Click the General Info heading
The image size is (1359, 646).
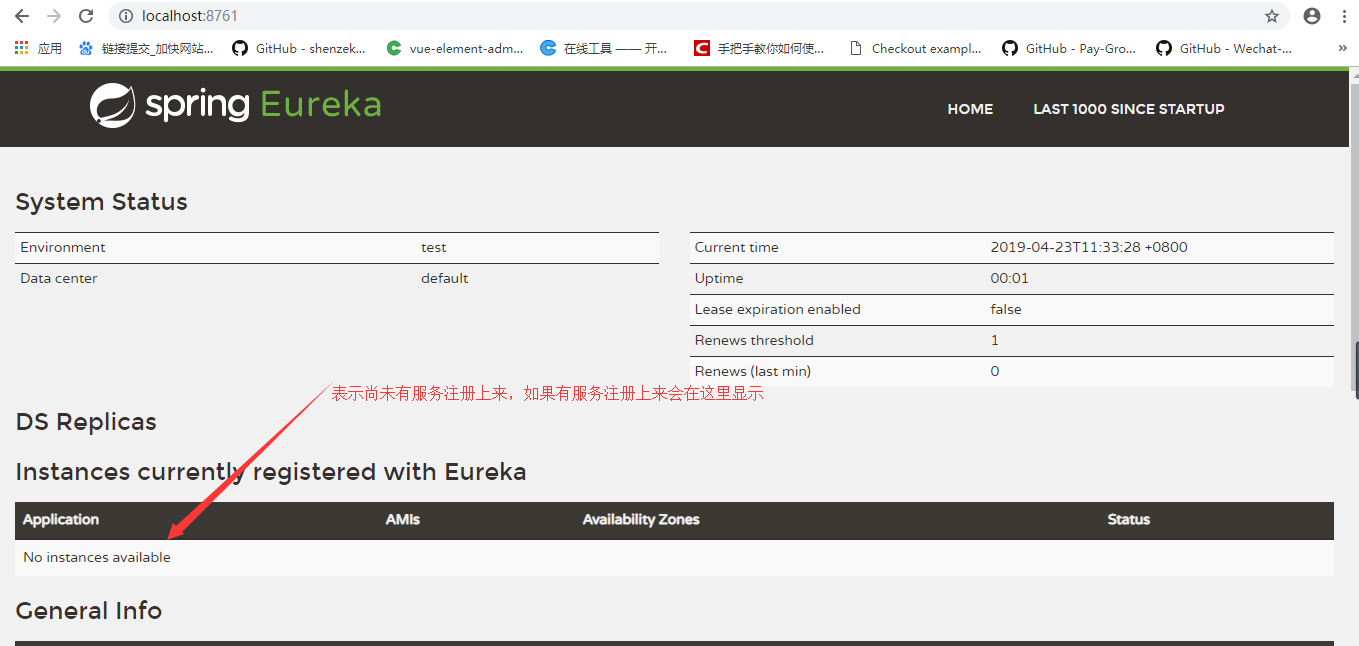[x=89, y=611]
